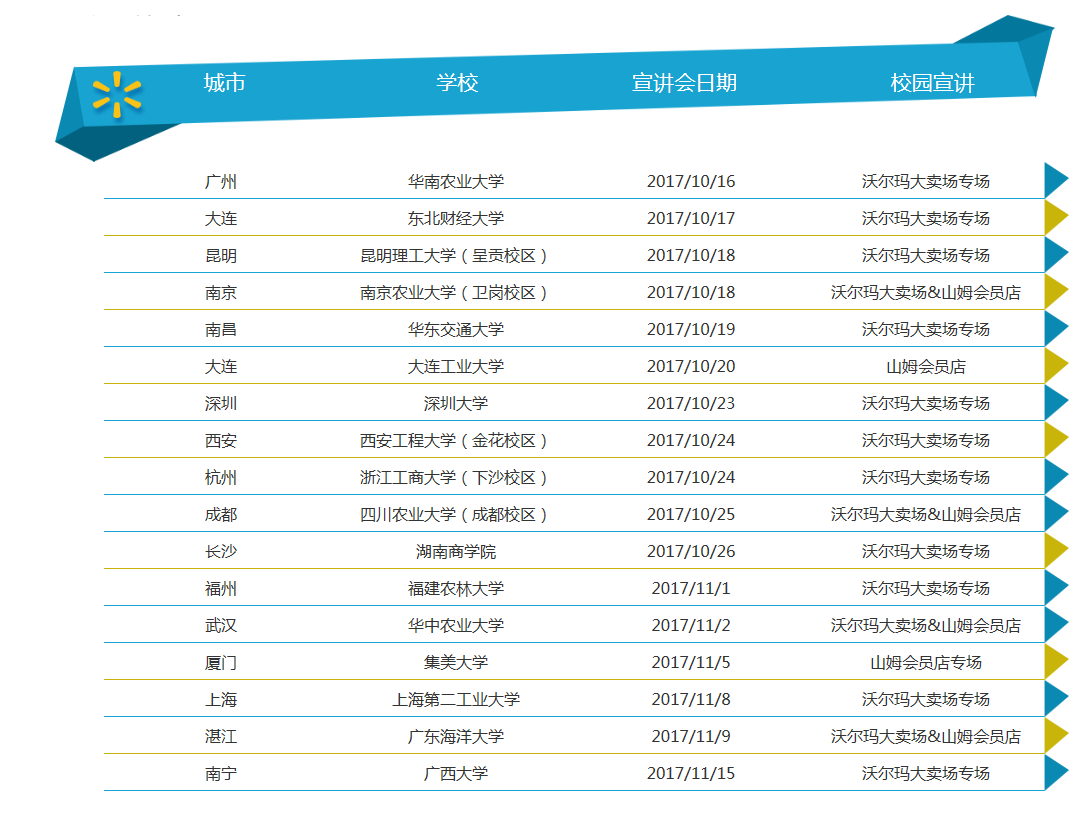1084x813 pixels.
Task: Click the yellow arrow on 集美大学 row
Action: pyautogui.click(x=1055, y=662)
